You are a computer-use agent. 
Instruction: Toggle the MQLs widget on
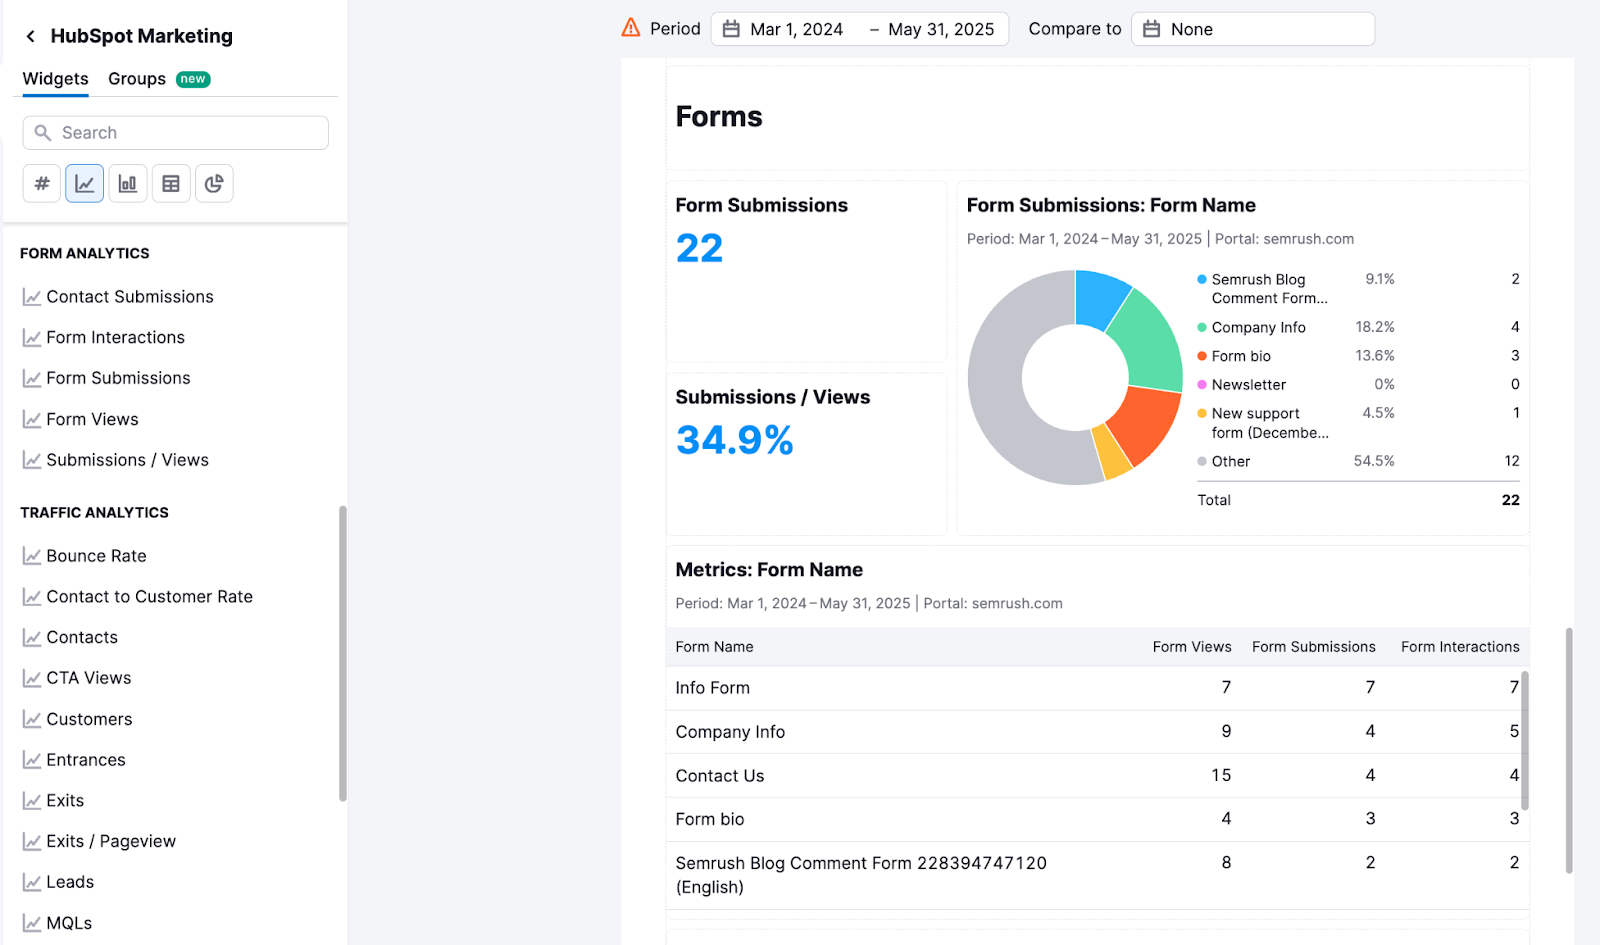(x=69, y=922)
